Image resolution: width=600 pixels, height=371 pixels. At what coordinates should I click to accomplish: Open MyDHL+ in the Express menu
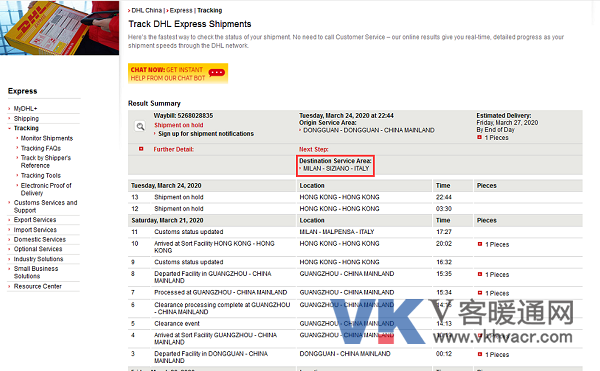(26, 109)
